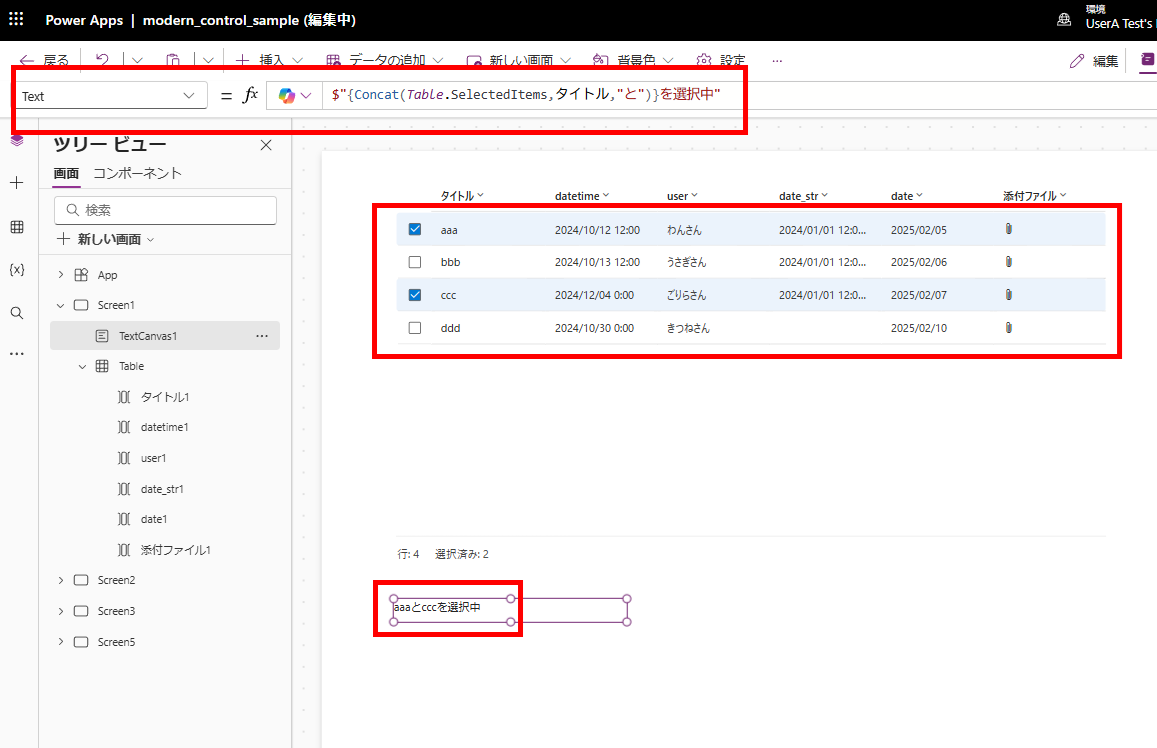The height and width of the screenshot is (748, 1157).
Task: Check the checkbox for row ddd
Action: click(415, 328)
